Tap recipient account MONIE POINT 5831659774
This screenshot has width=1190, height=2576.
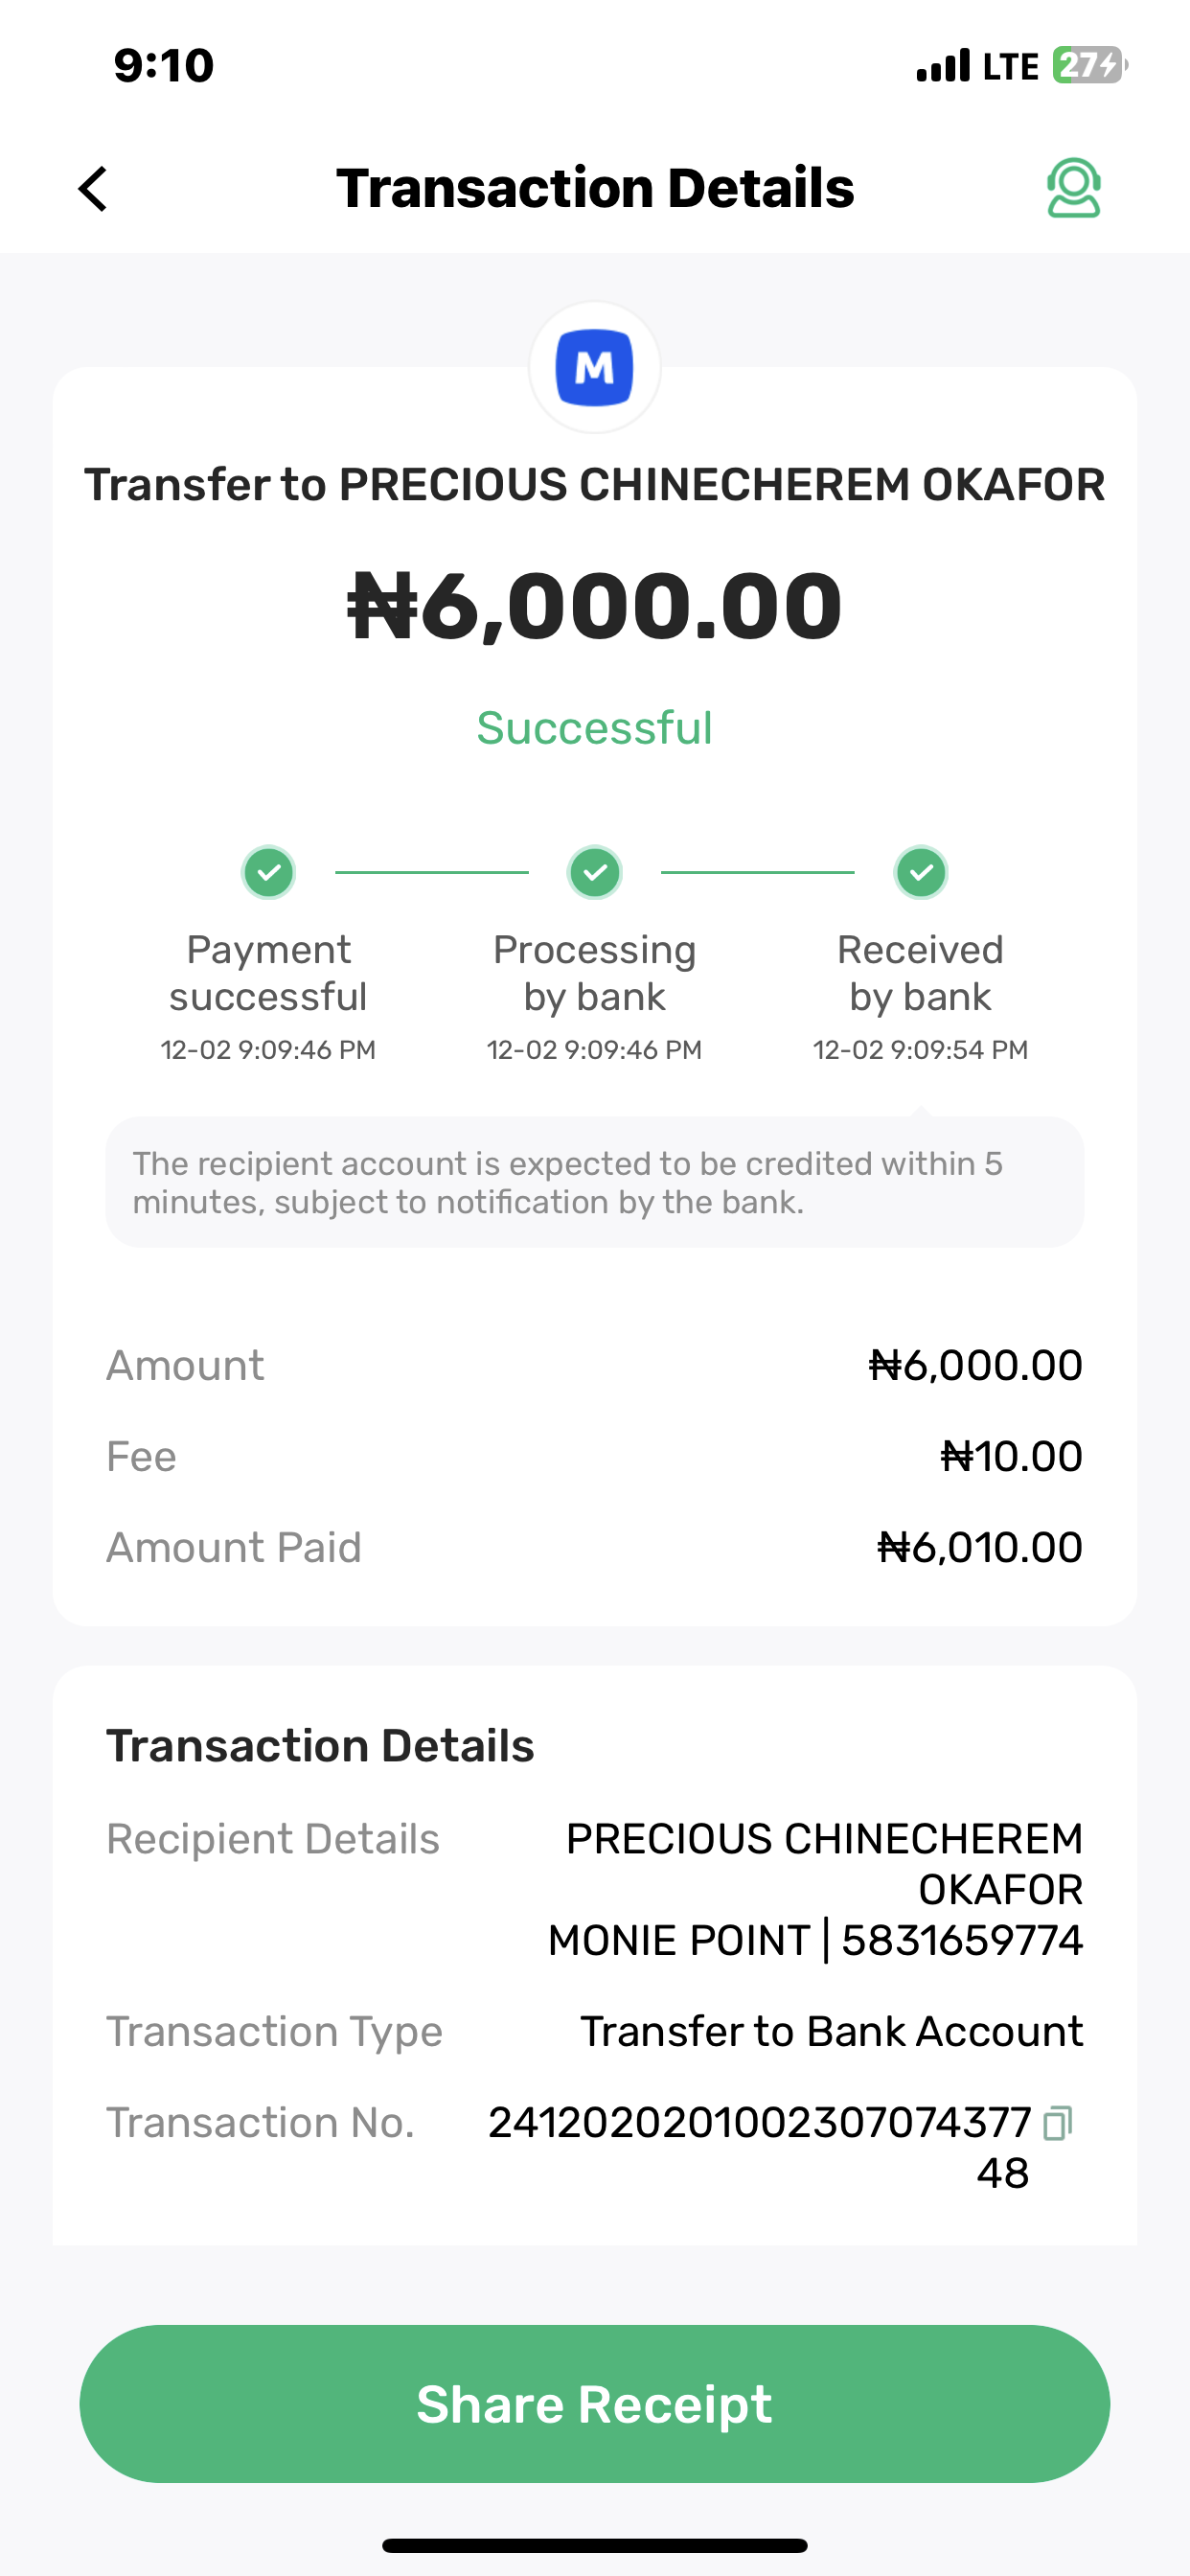pos(815,1940)
